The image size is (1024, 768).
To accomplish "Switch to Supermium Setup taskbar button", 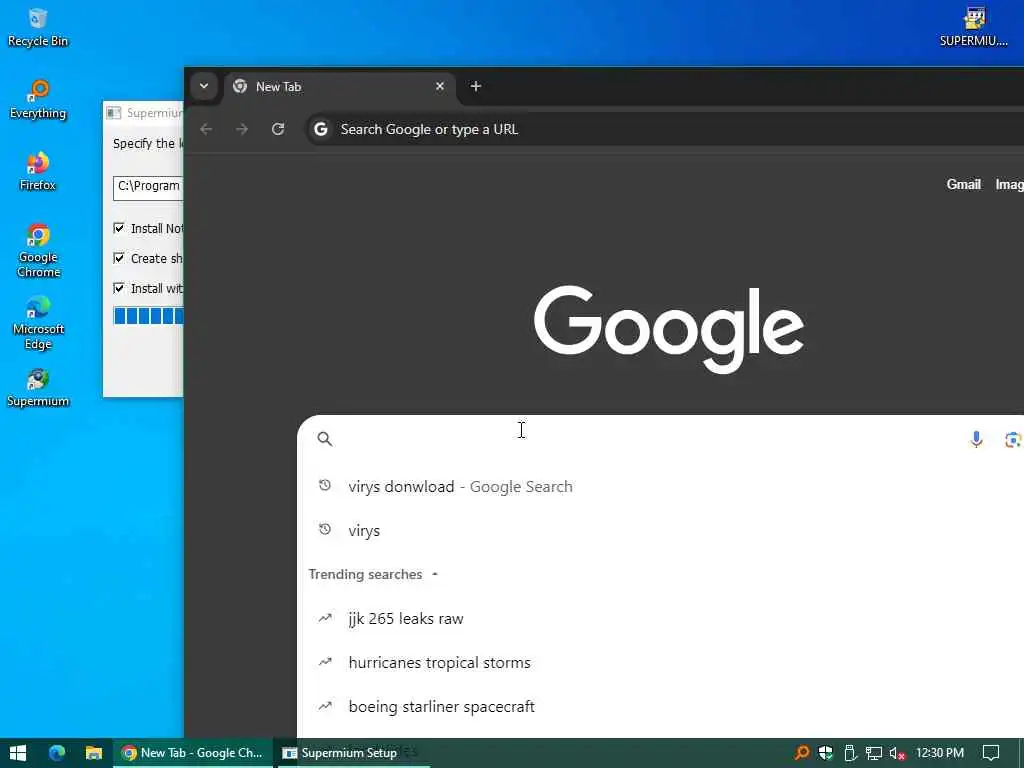I will 353,753.
